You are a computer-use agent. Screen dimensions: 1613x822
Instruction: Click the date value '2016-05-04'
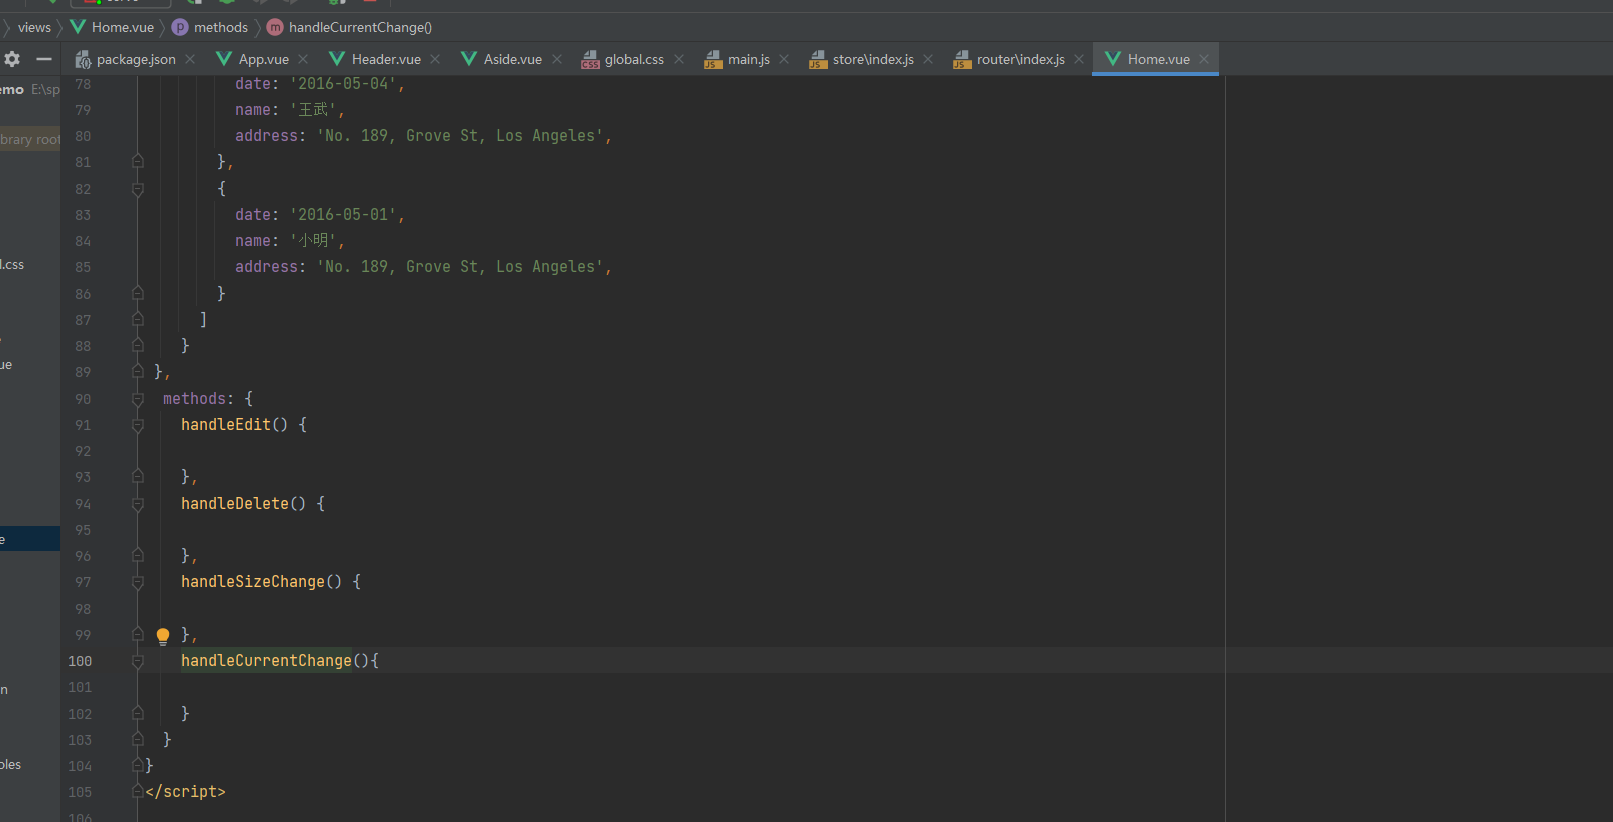tap(343, 84)
